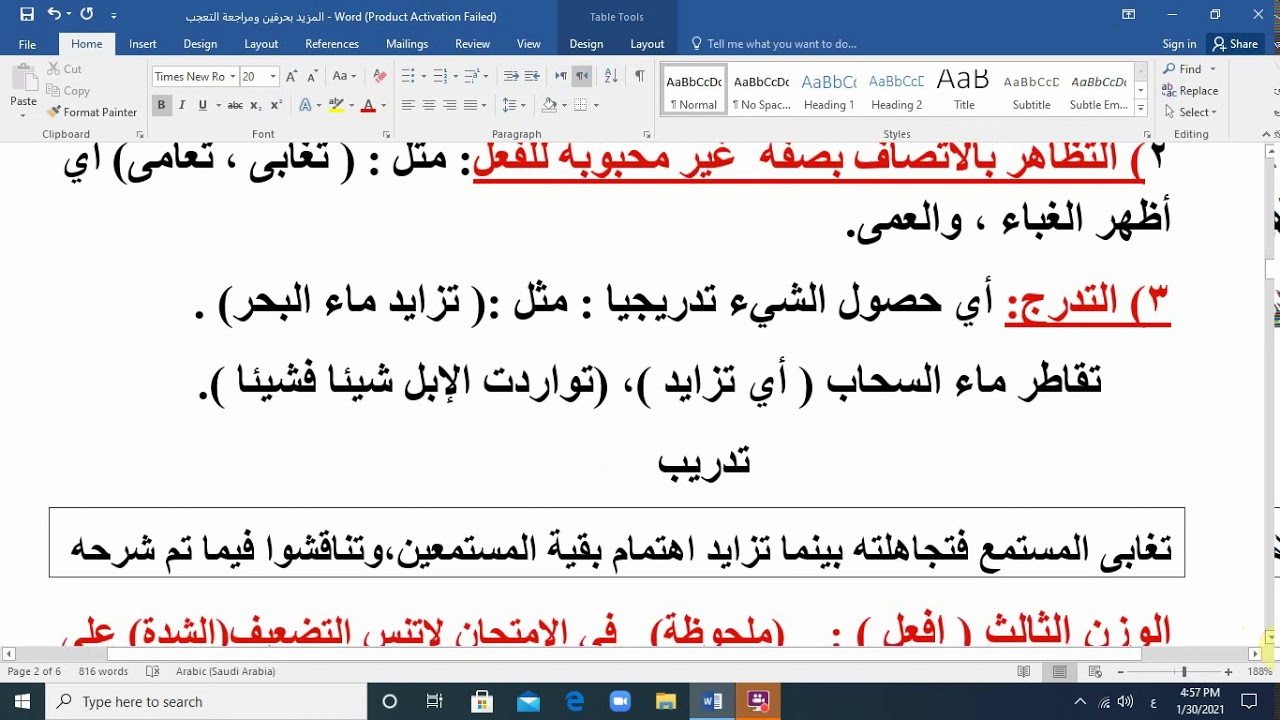The image size is (1280, 720).
Task: Open File Explorer in the taskbar
Action: tap(666, 701)
